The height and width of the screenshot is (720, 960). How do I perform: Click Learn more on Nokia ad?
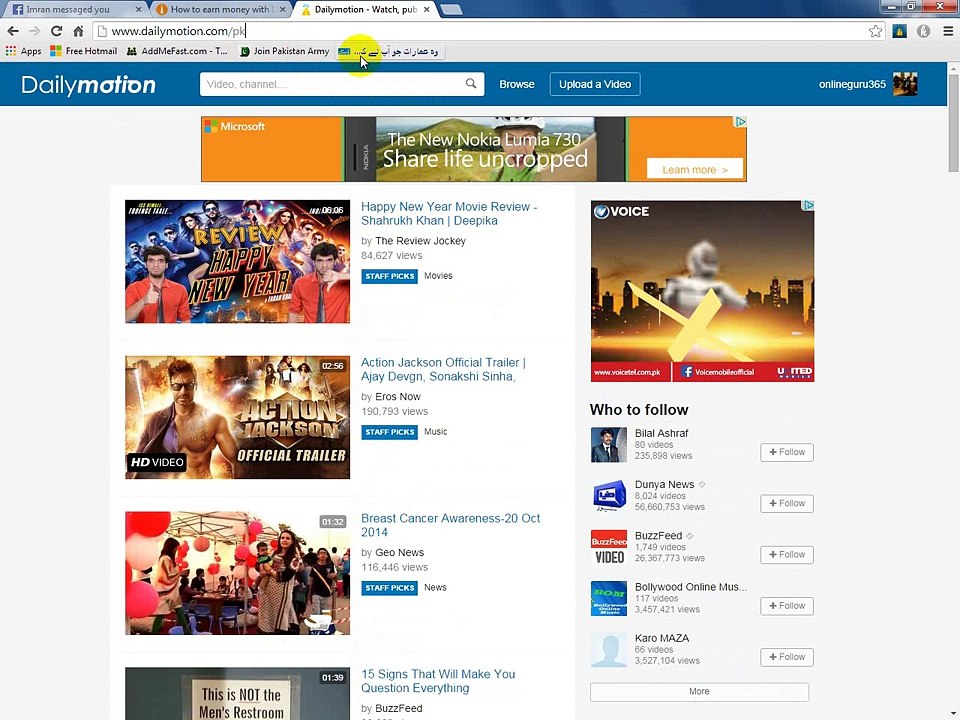click(694, 170)
